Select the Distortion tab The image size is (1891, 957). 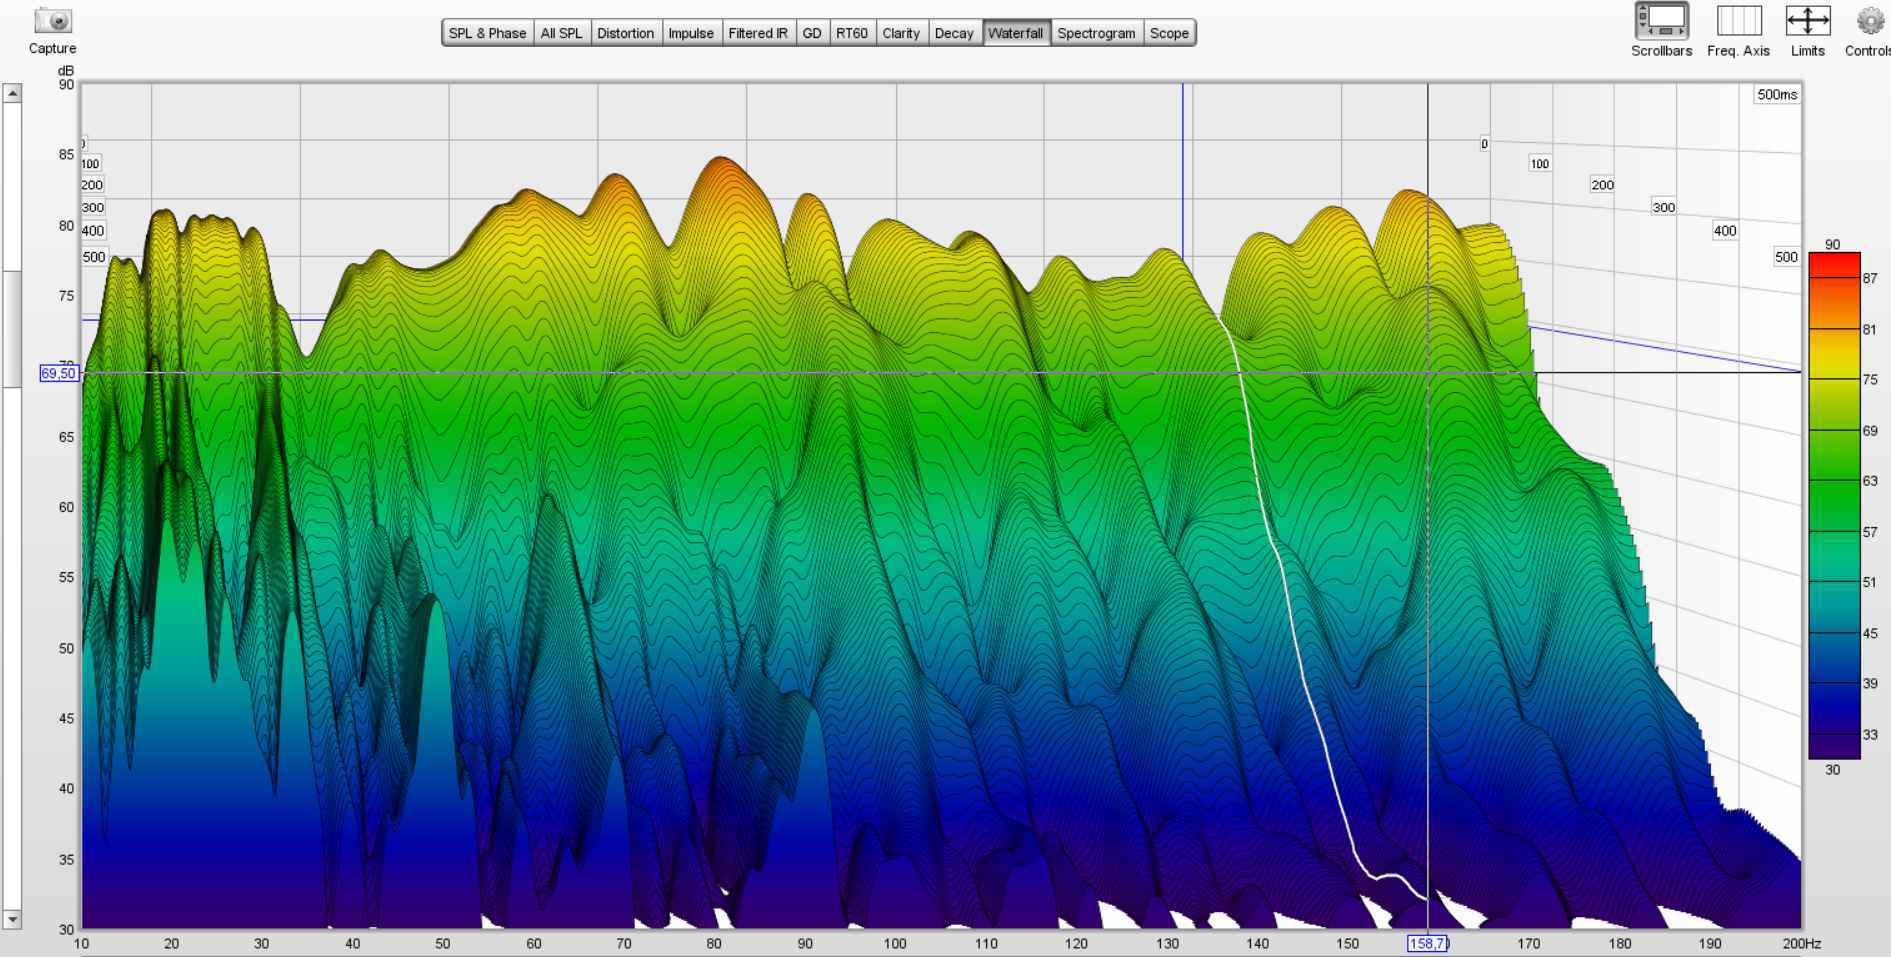tap(625, 33)
